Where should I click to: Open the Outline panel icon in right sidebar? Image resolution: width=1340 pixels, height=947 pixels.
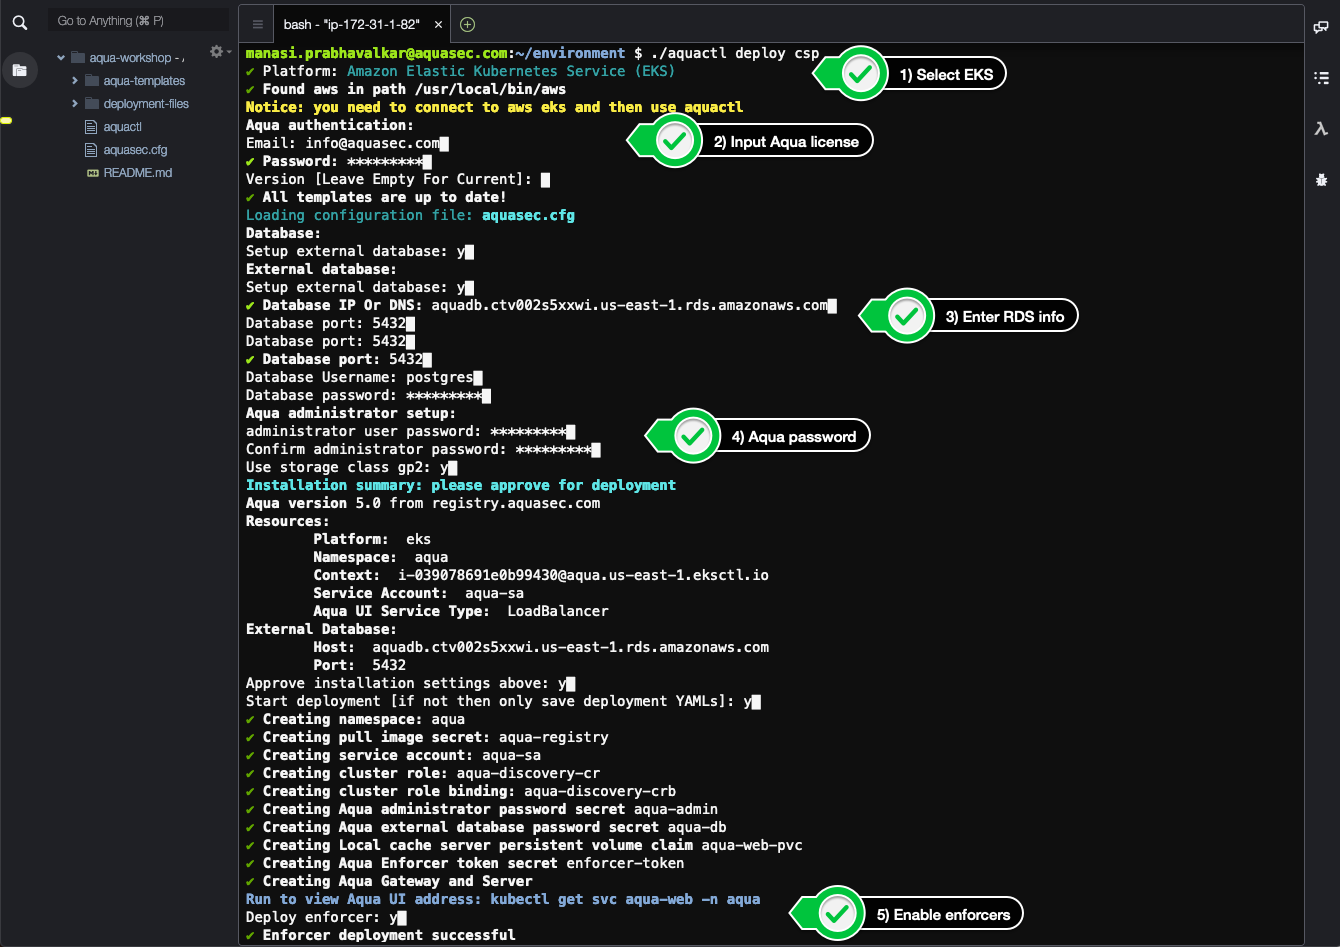click(x=1321, y=77)
